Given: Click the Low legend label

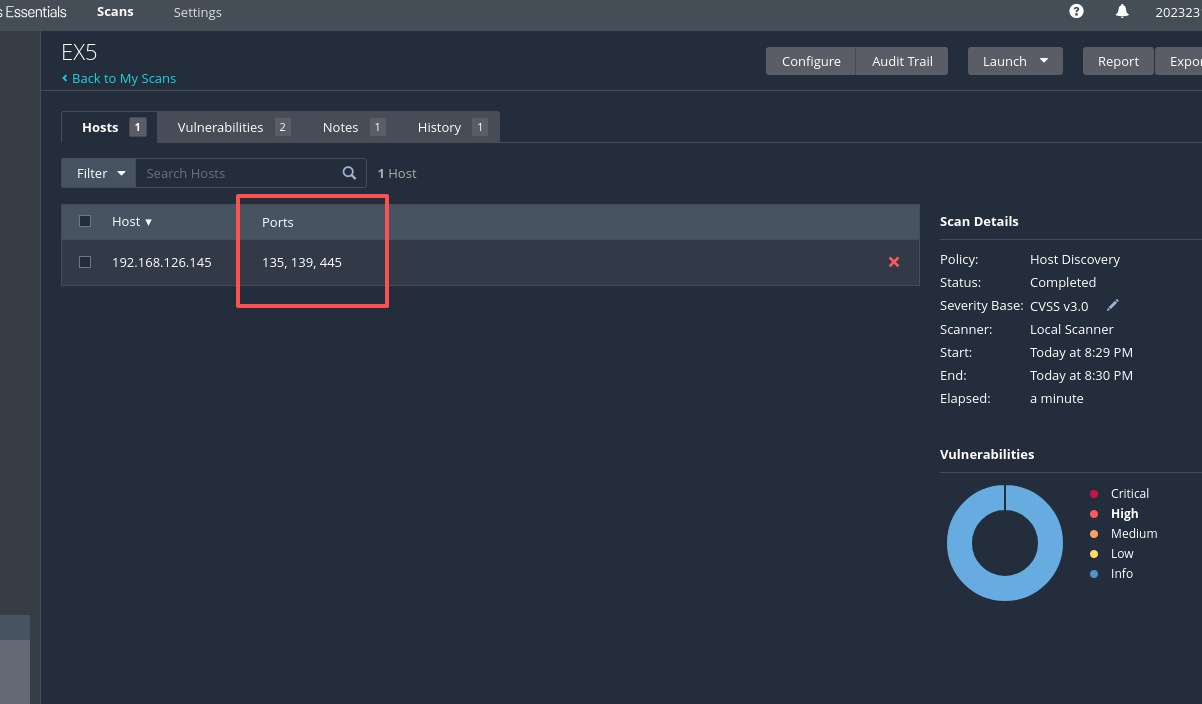Looking at the screenshot, I should pos(1122,554).
